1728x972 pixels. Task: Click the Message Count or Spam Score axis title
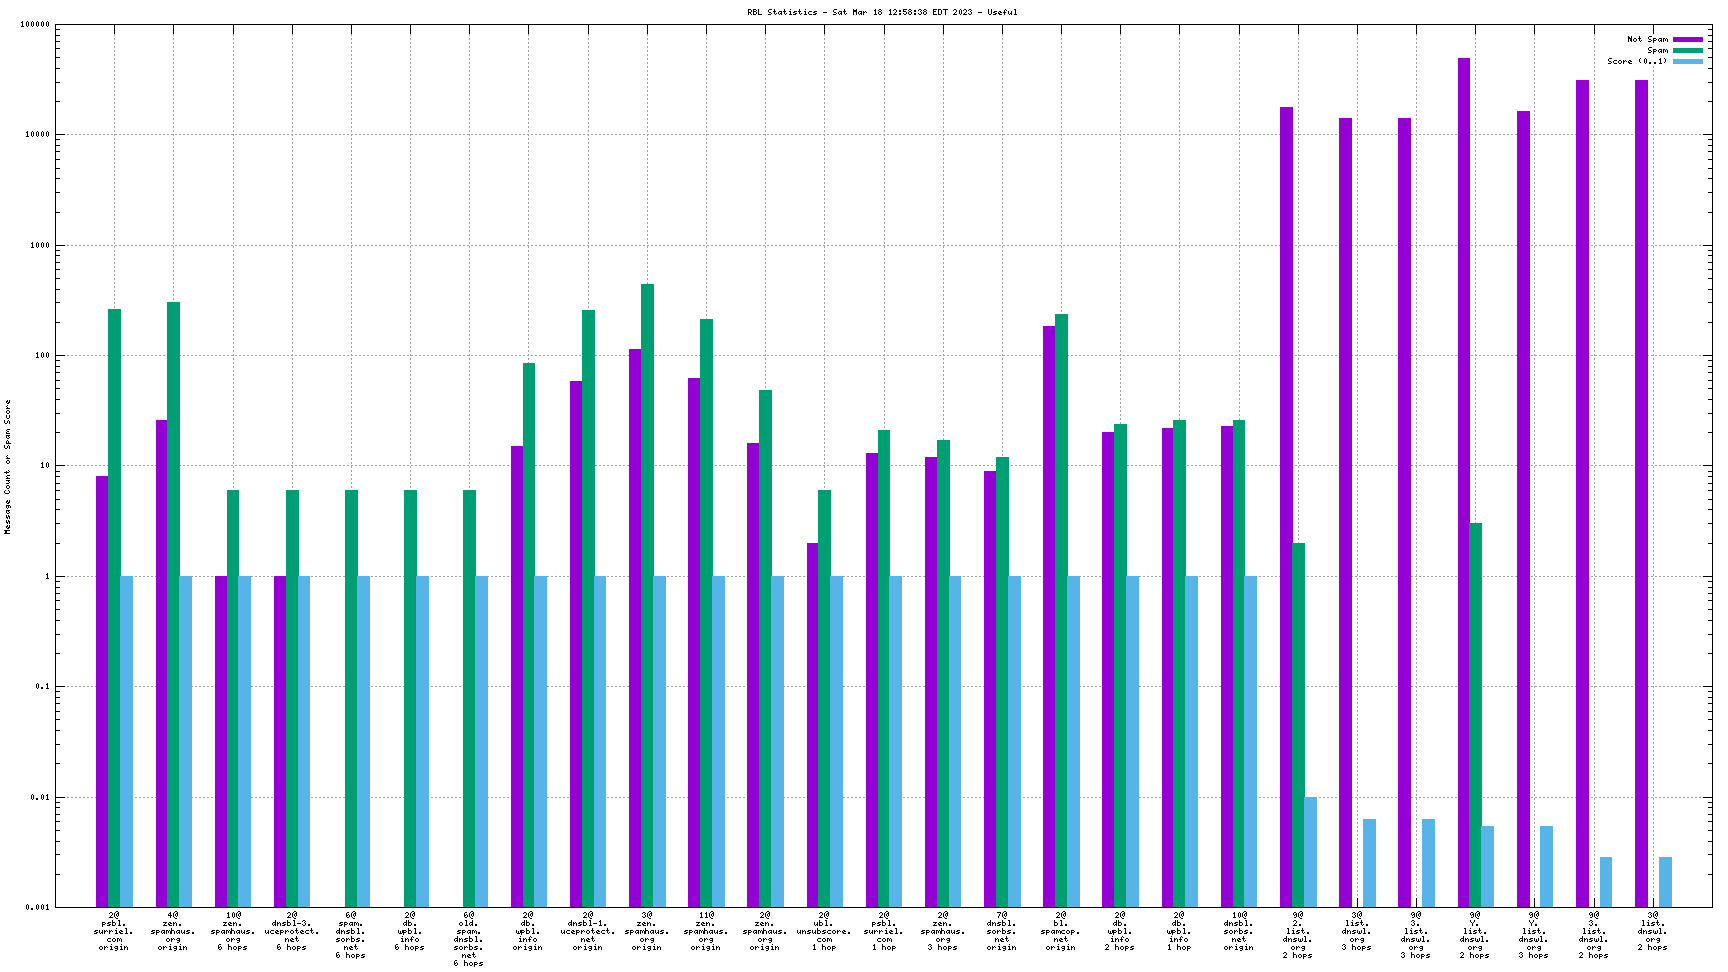coord(8,466)
